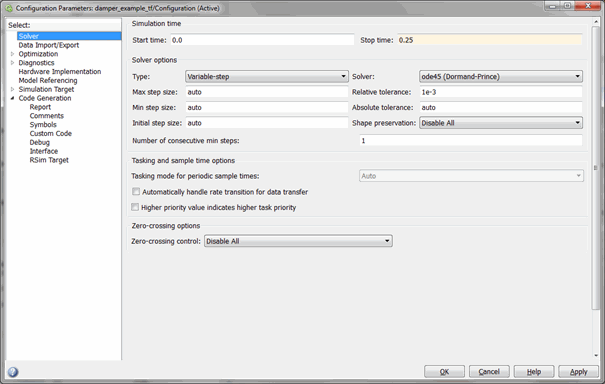Click the OK button
Viewport: 605px width, 384px height.
click(444, 372)
